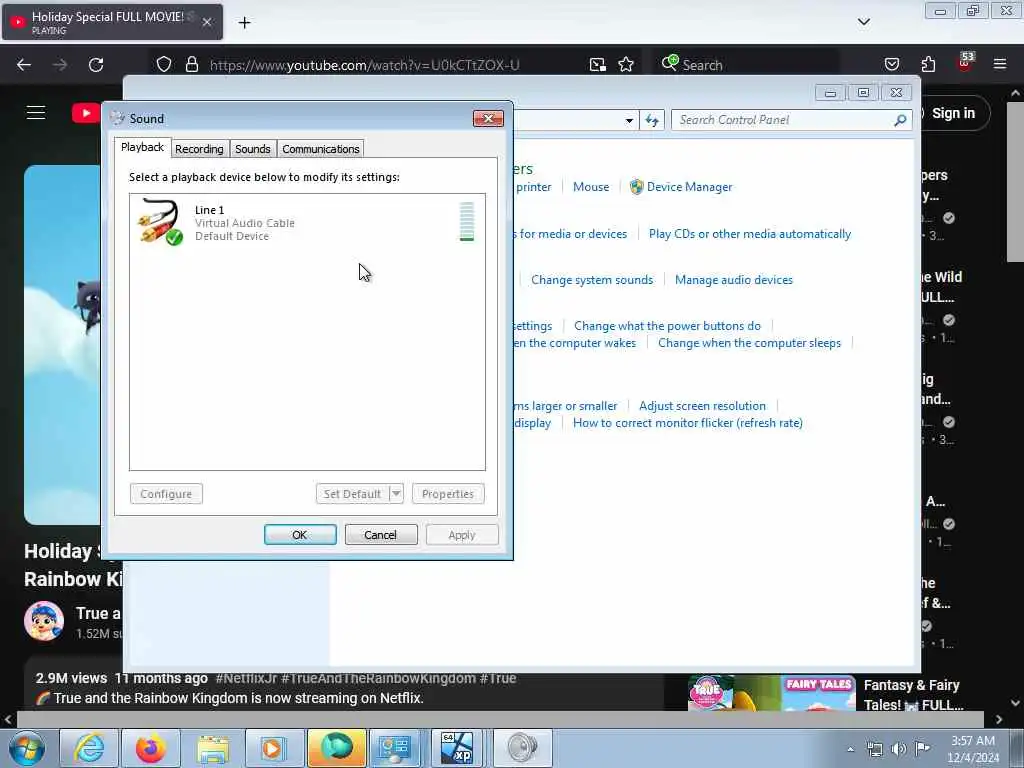The image size is (1024, 768).
Task: Click the Firefox Search box
Action: (x=744, y=65)
